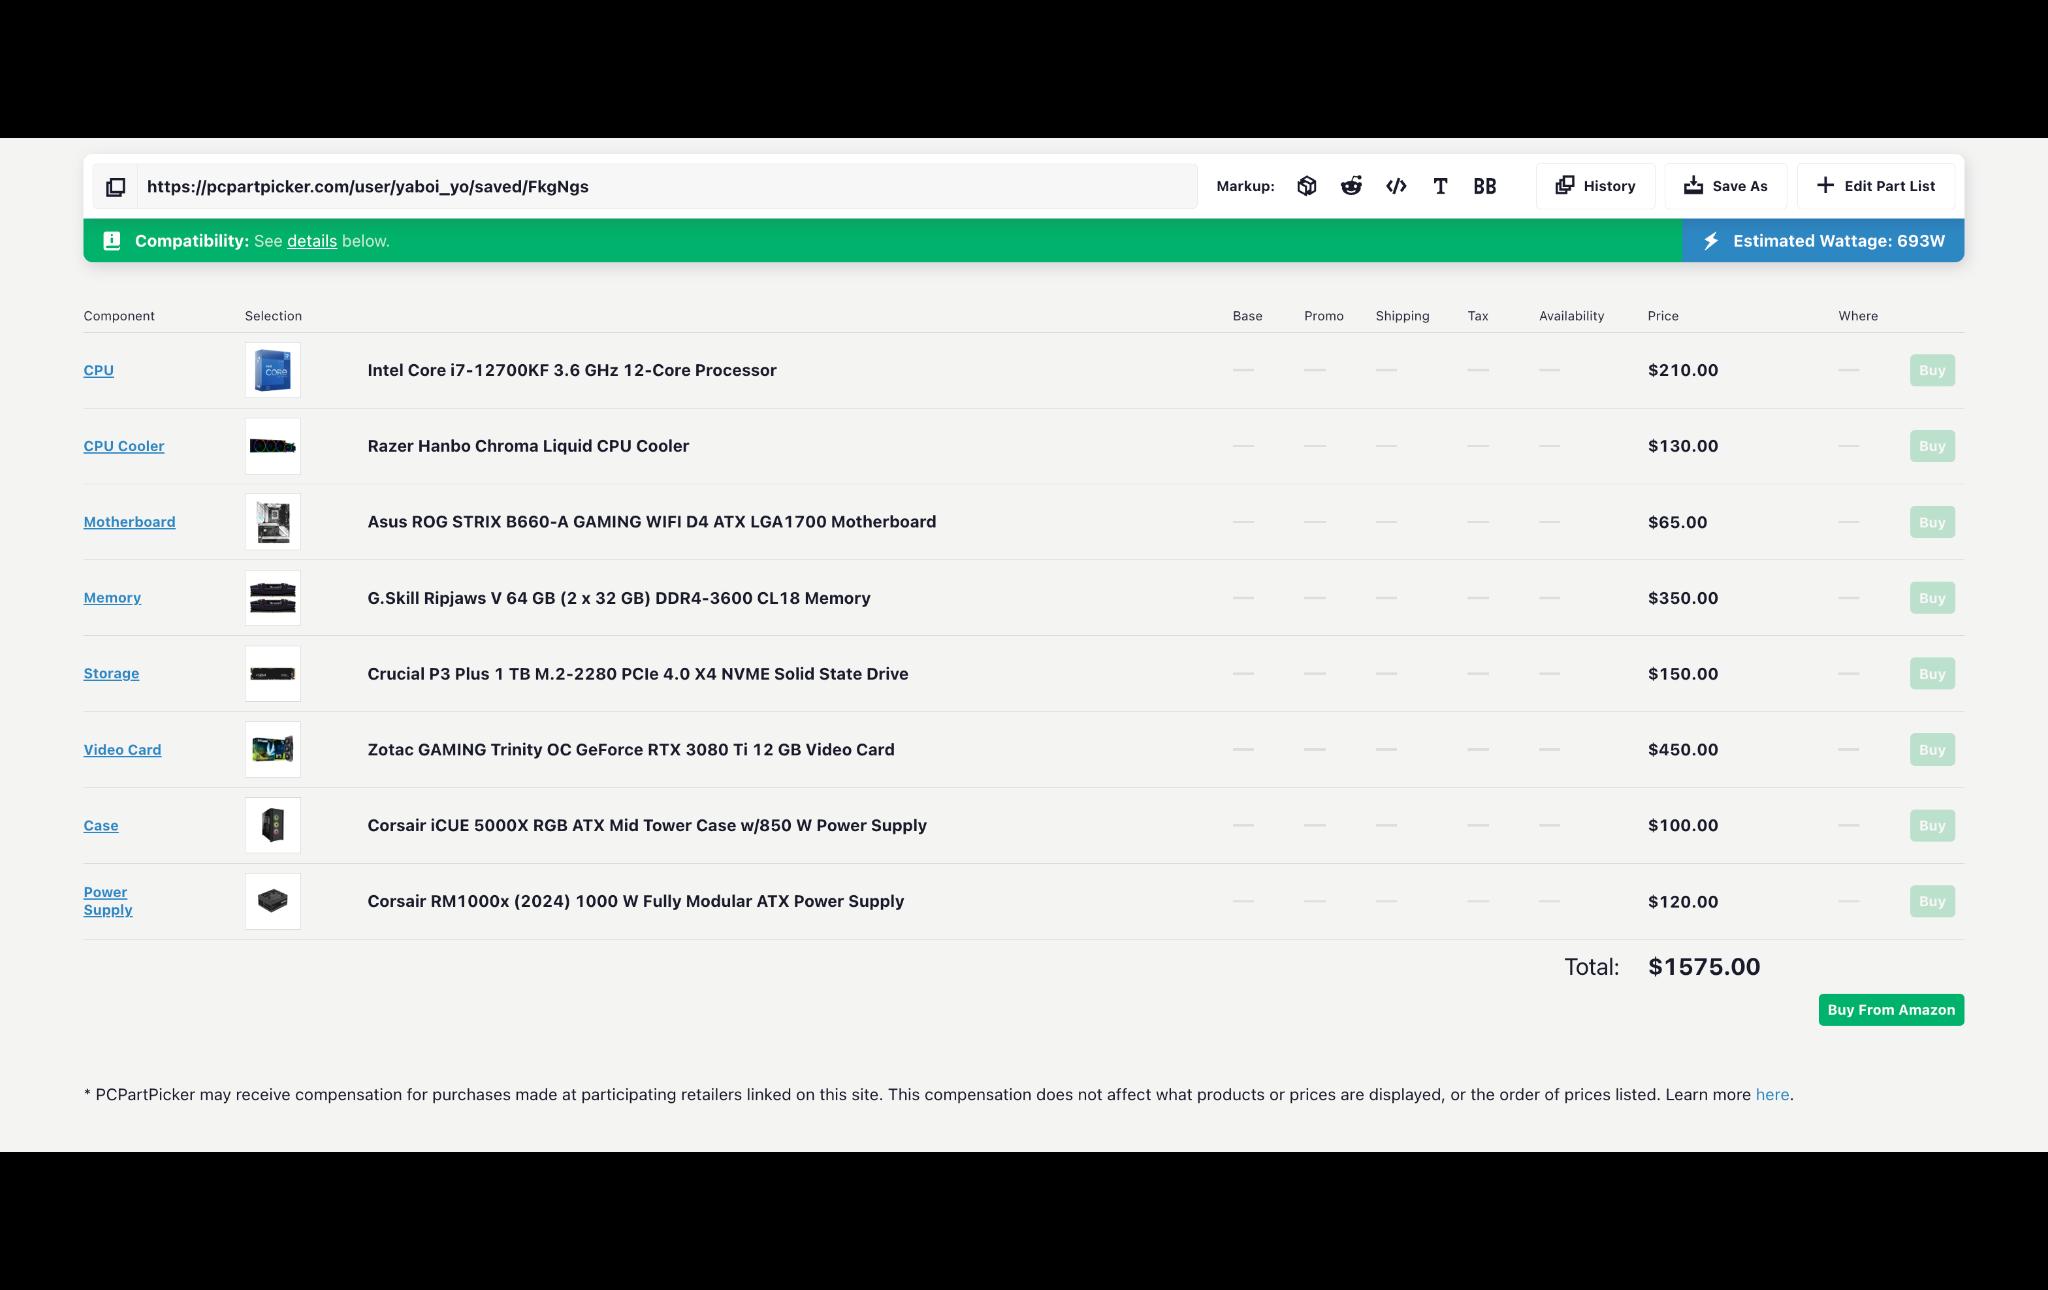Viewport: 2048px width, 1290px height.
Task: Follow the 'here' learn more link
Action: 1772,1094
